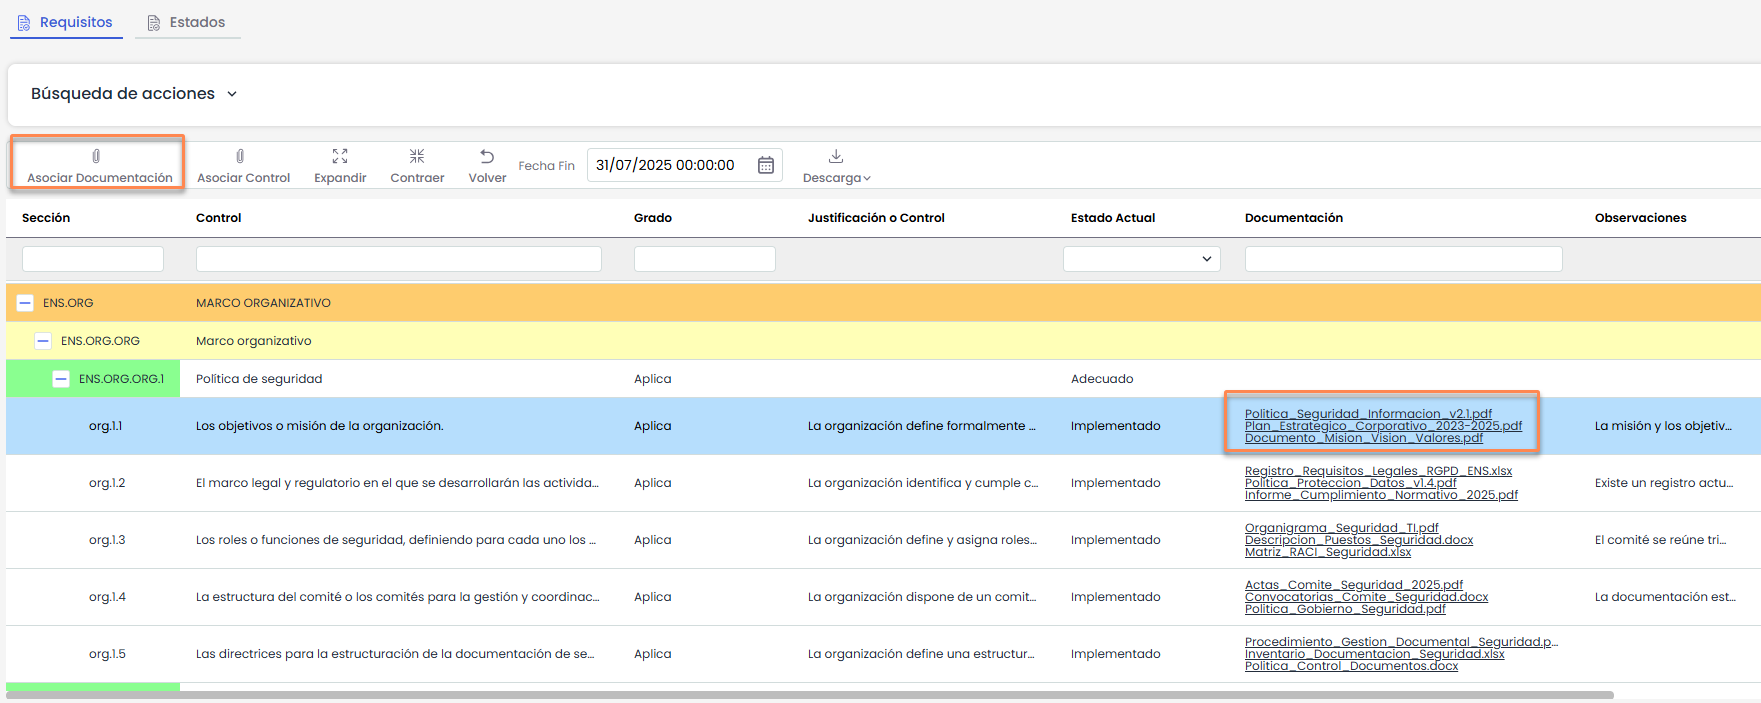Click the Asociar Documentación paperclip icon
Image resolution: width=1761 pixels, height=703 pixels.
click(x=96, y=156)
